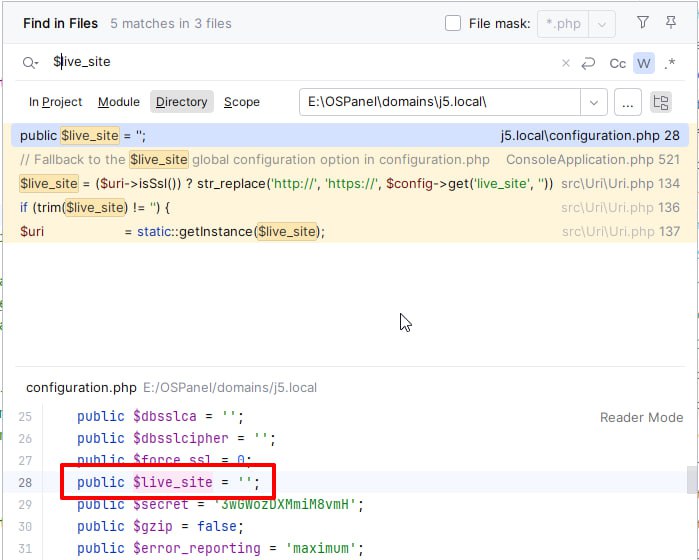The width and height of the screenshot is (699, 560).
Task: Toggle Match Case (Cc) option
Action: pos(617,64)
